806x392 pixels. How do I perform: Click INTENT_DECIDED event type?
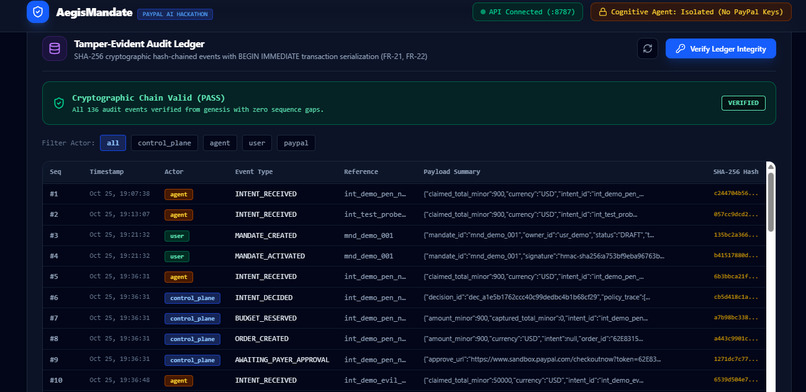click(x=264, y=297)
